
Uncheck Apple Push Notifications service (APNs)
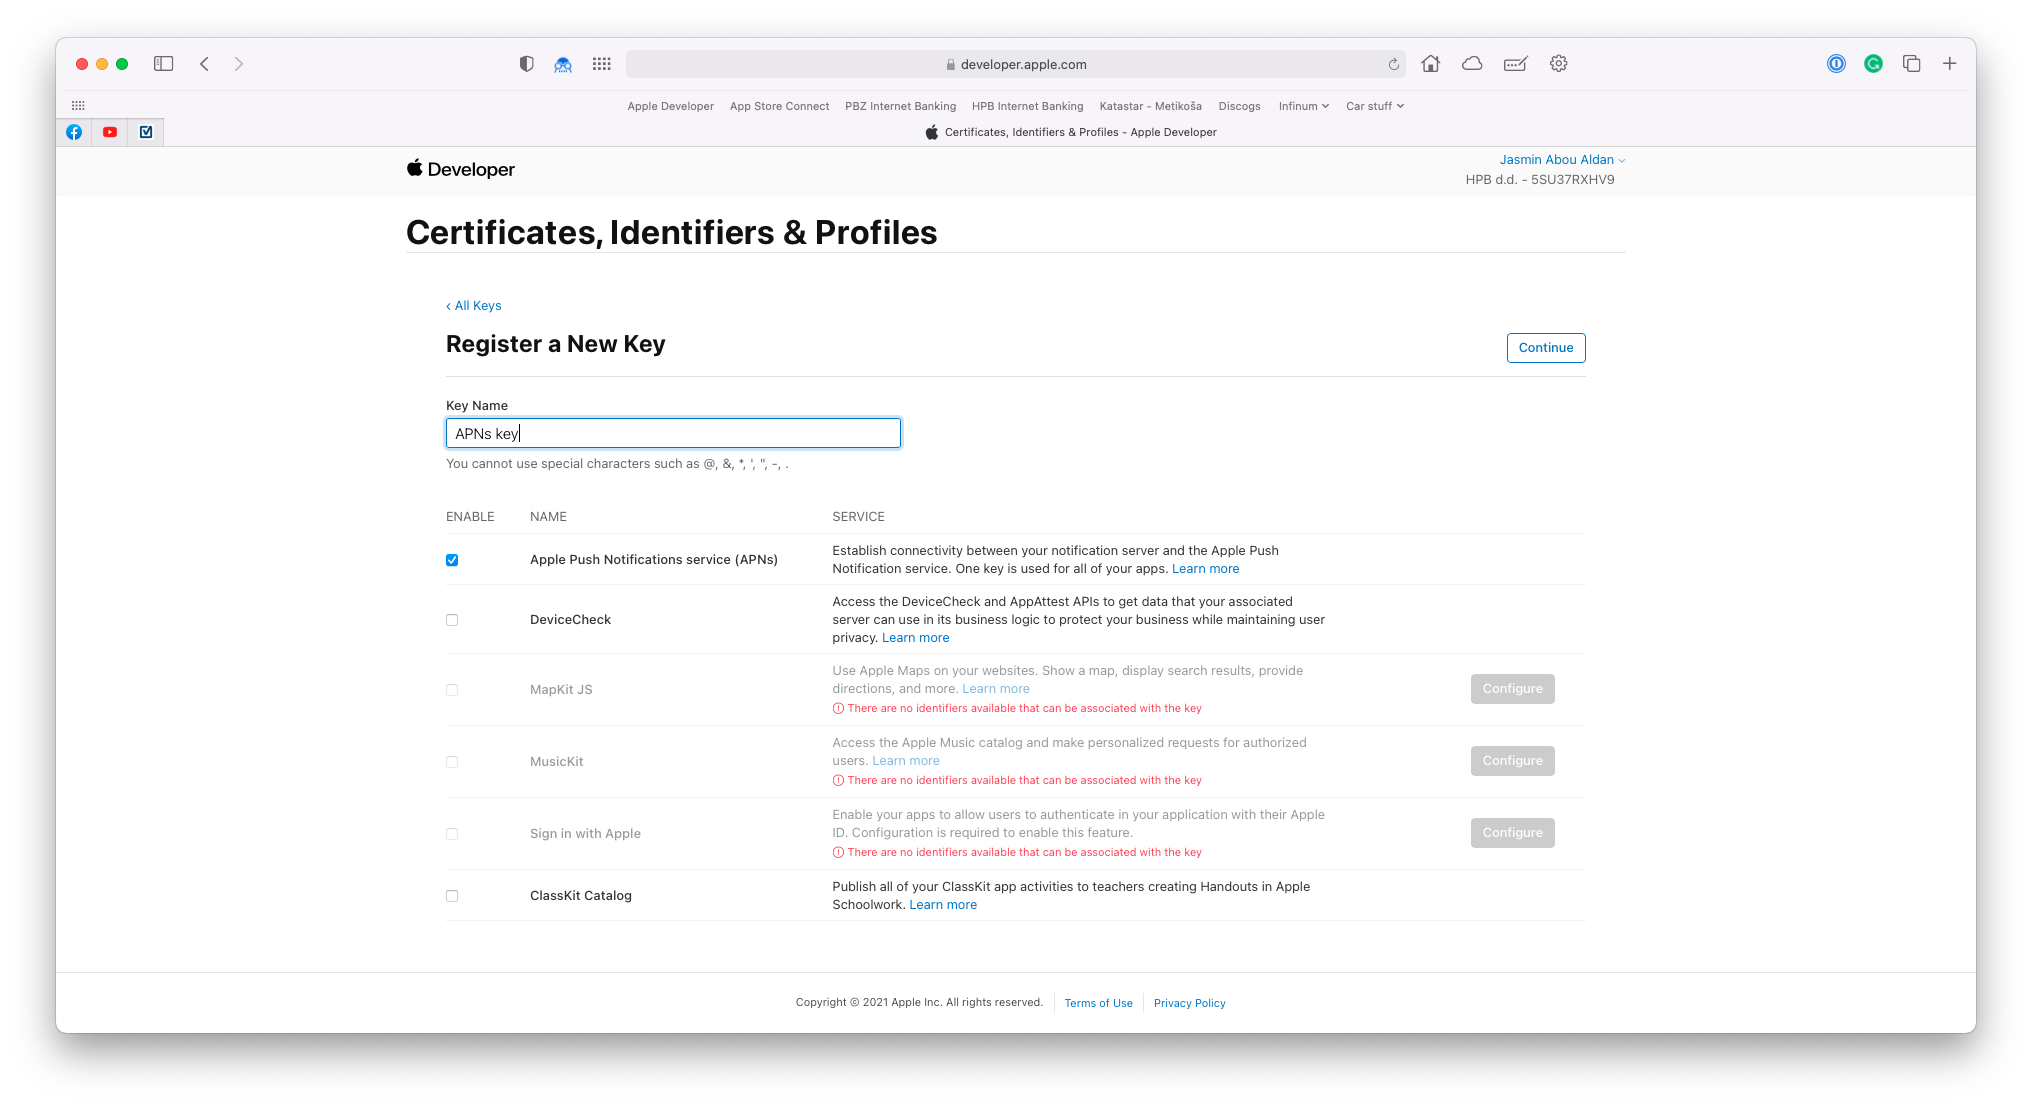point(451,560)
